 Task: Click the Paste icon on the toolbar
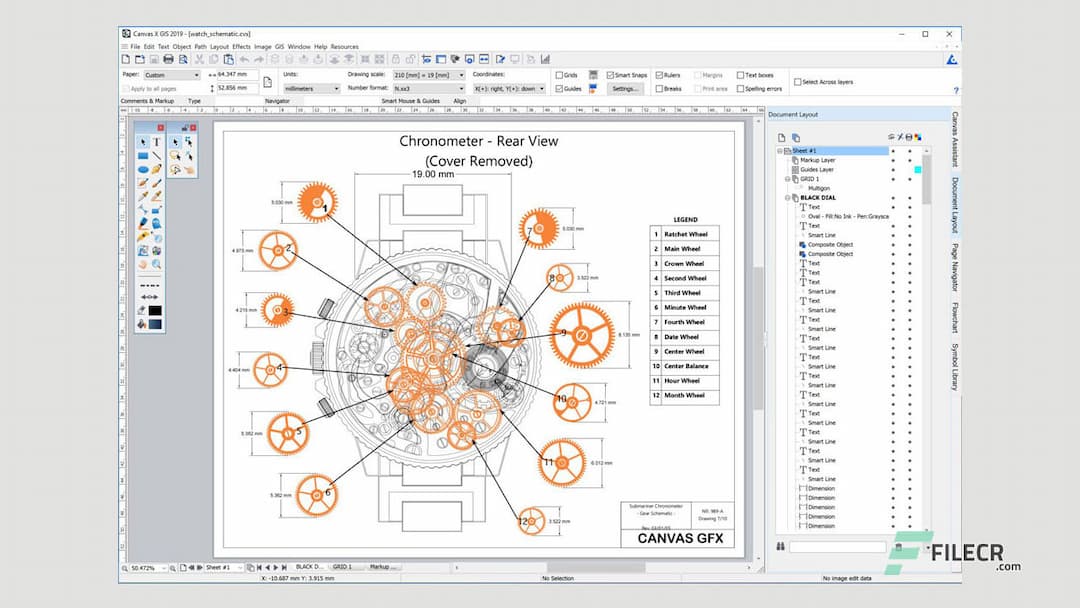229,59
